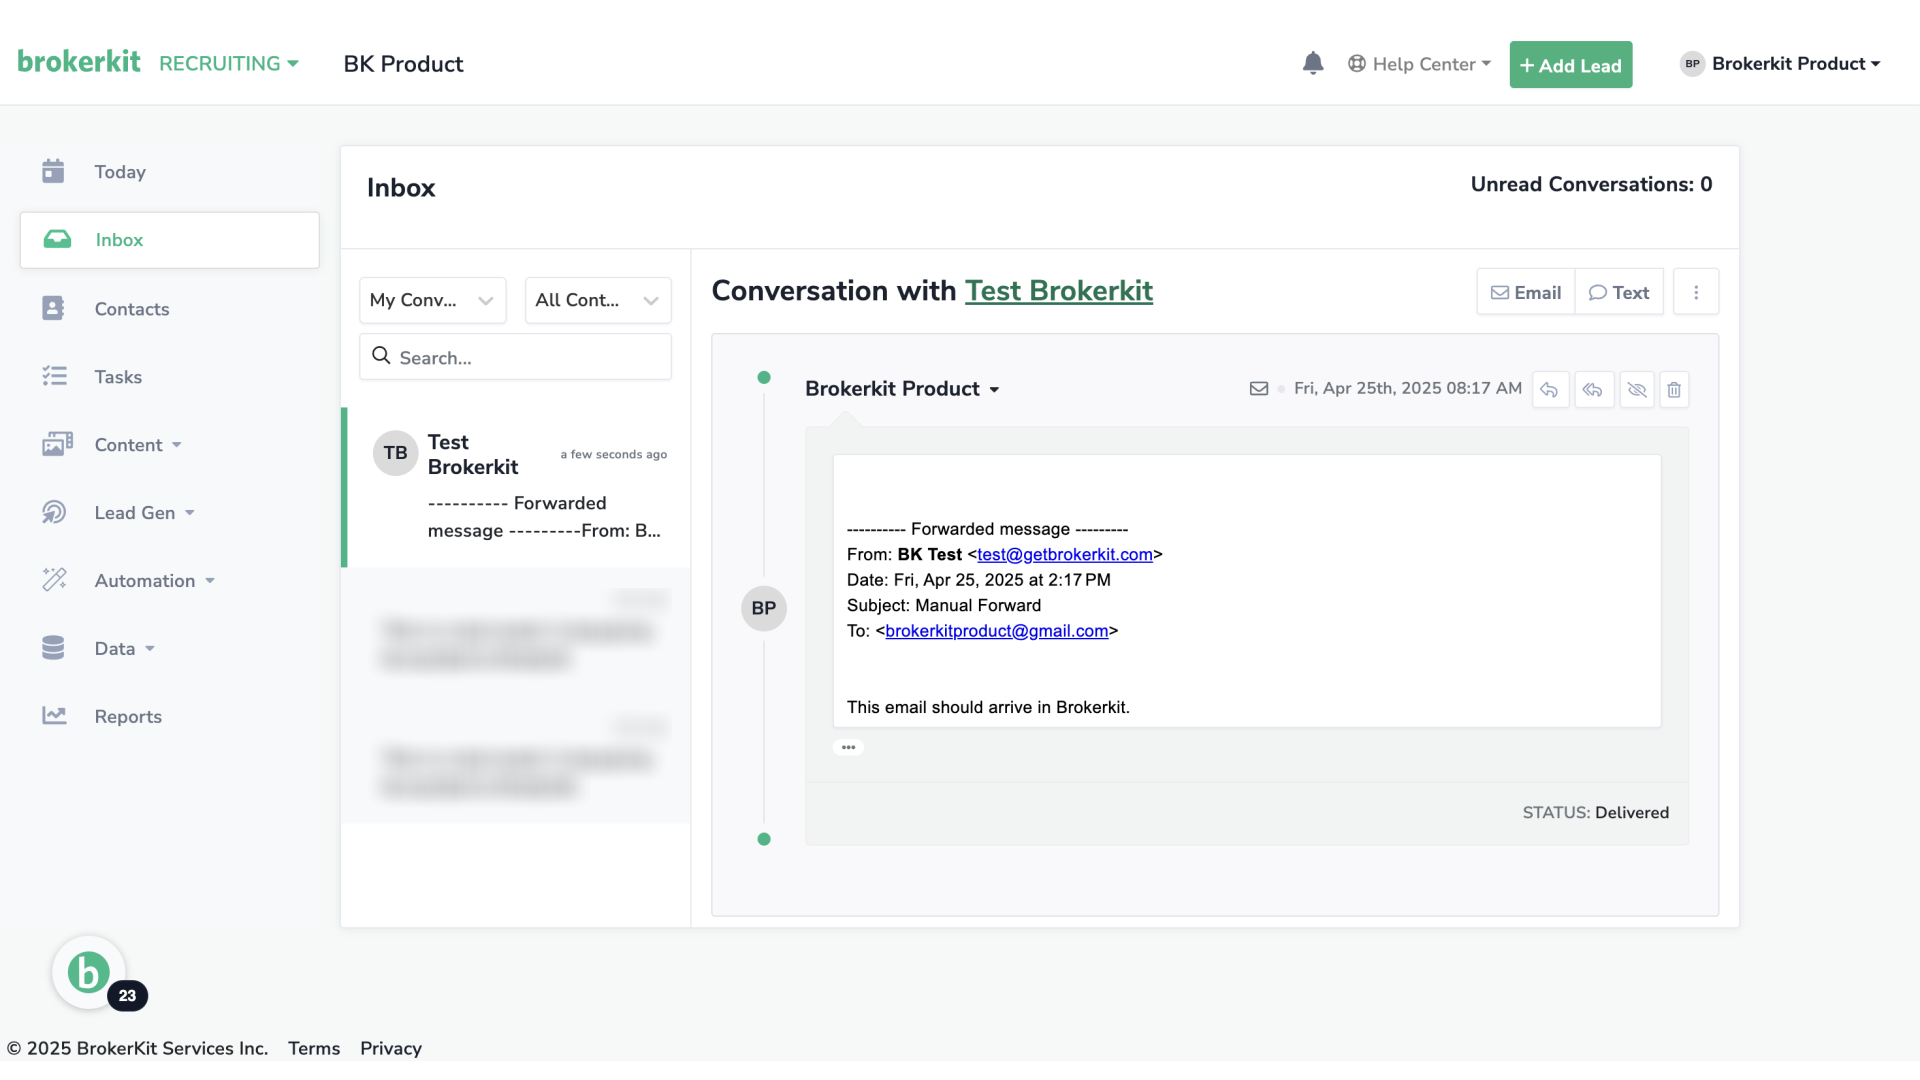Open the Terms footer link

click(x=314, y=1048)
